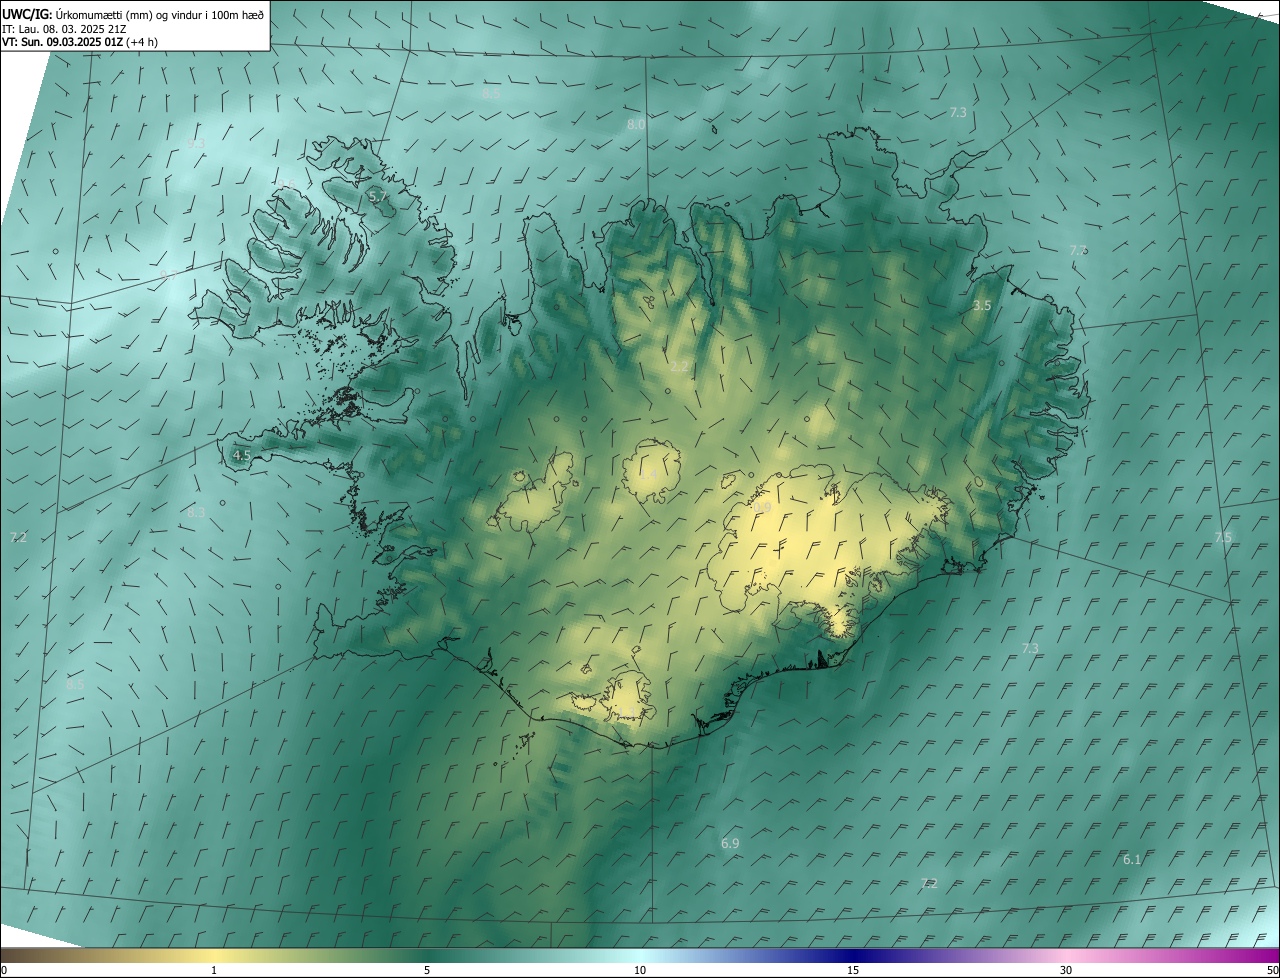Click the 9.3 value label northwest of Westfjords
1280x978 pixels.
pos(196,144)
